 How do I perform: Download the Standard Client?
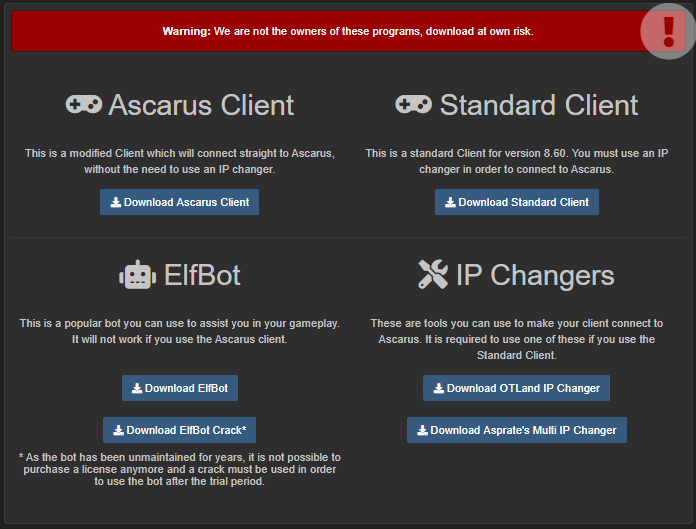coord(517,202)
